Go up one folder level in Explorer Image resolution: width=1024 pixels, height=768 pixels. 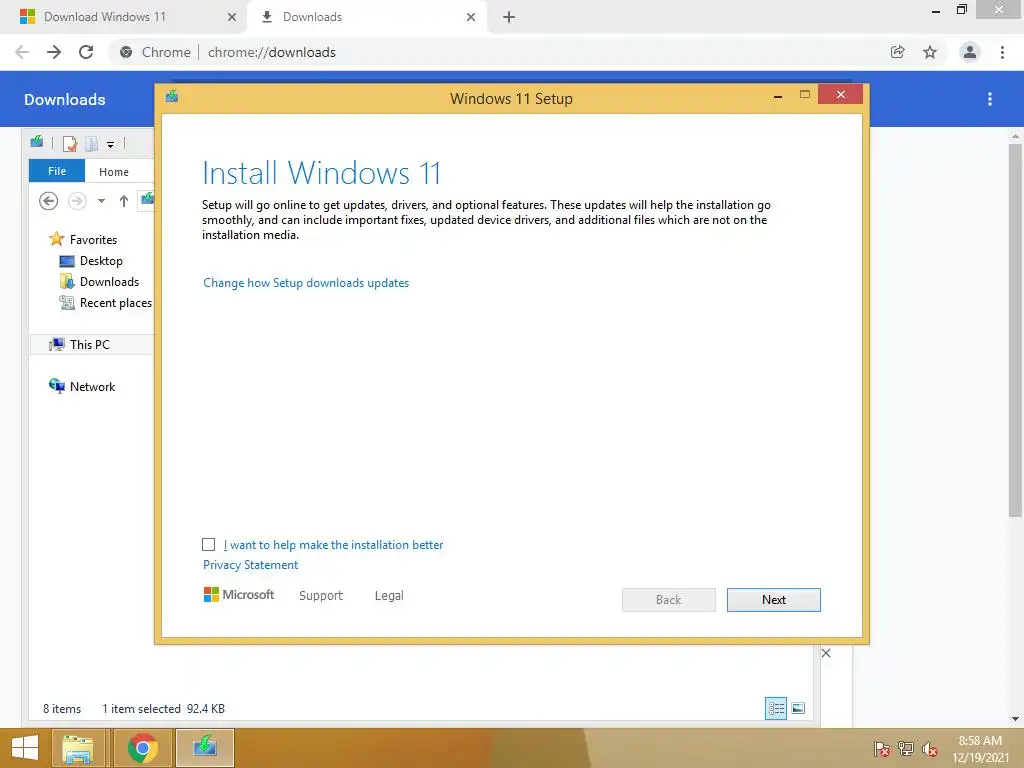(x=123, y=201)
